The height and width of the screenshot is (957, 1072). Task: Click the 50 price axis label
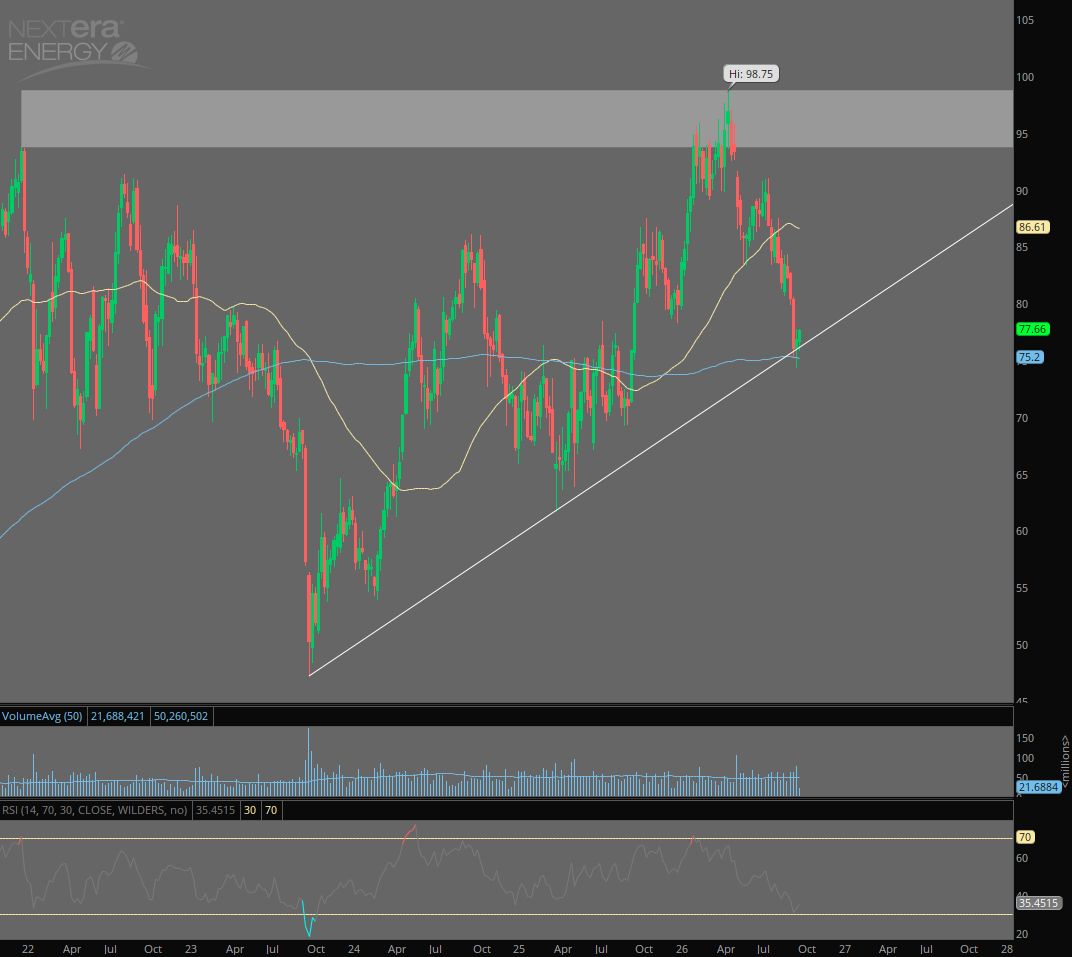[x=1022, y=645]
